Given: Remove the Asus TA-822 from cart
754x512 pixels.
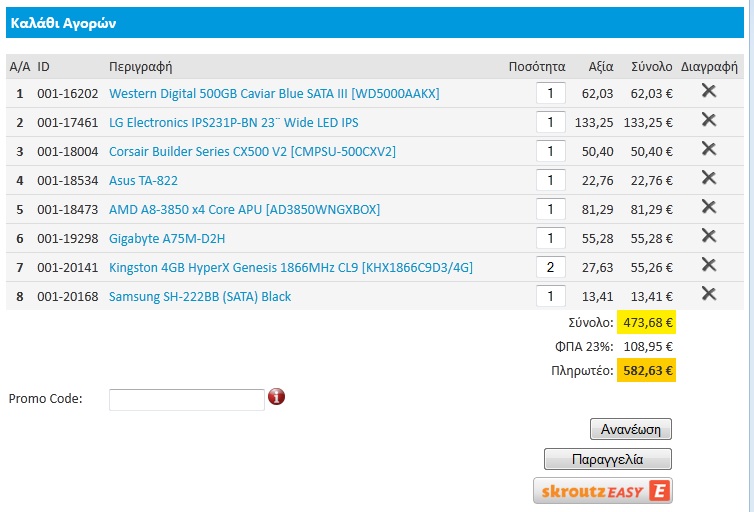Looking at the screenshot, I should [709, 177].
